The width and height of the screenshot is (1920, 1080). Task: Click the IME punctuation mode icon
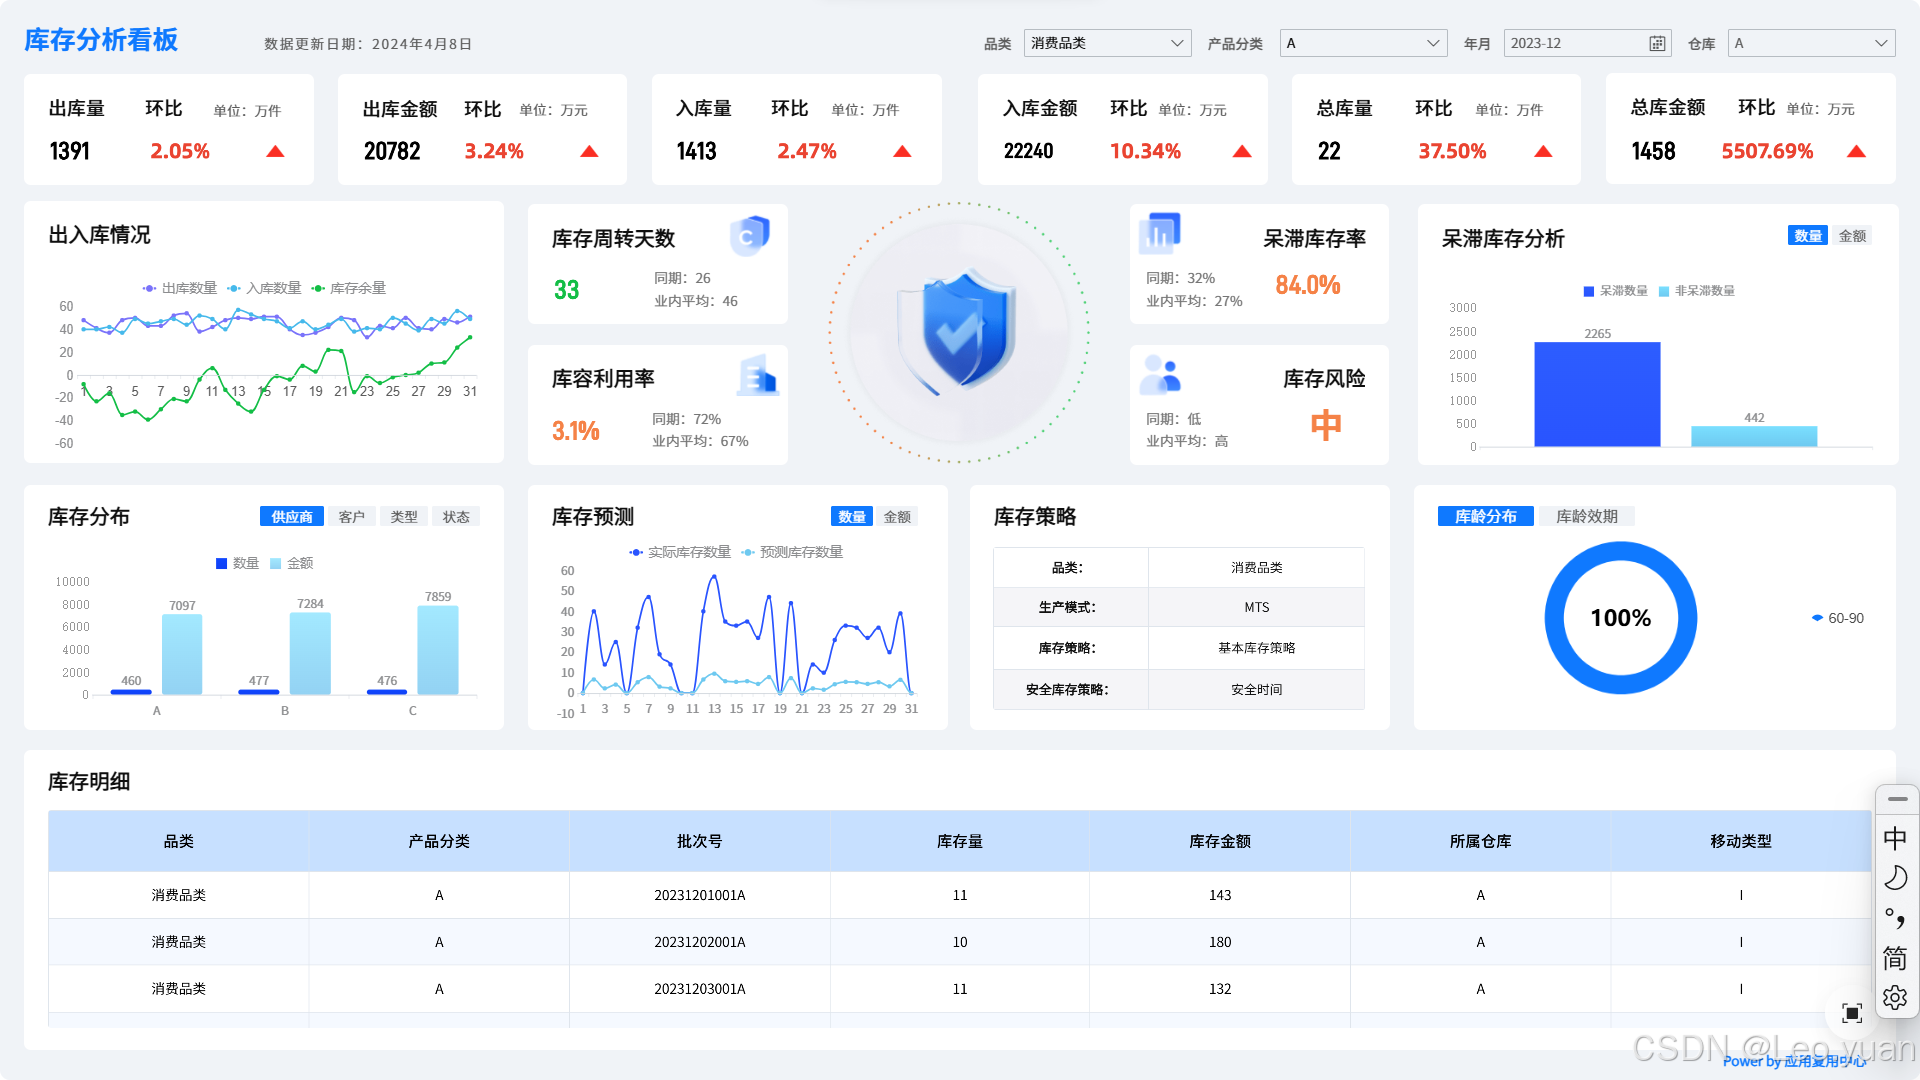(x=1895, y=918)
